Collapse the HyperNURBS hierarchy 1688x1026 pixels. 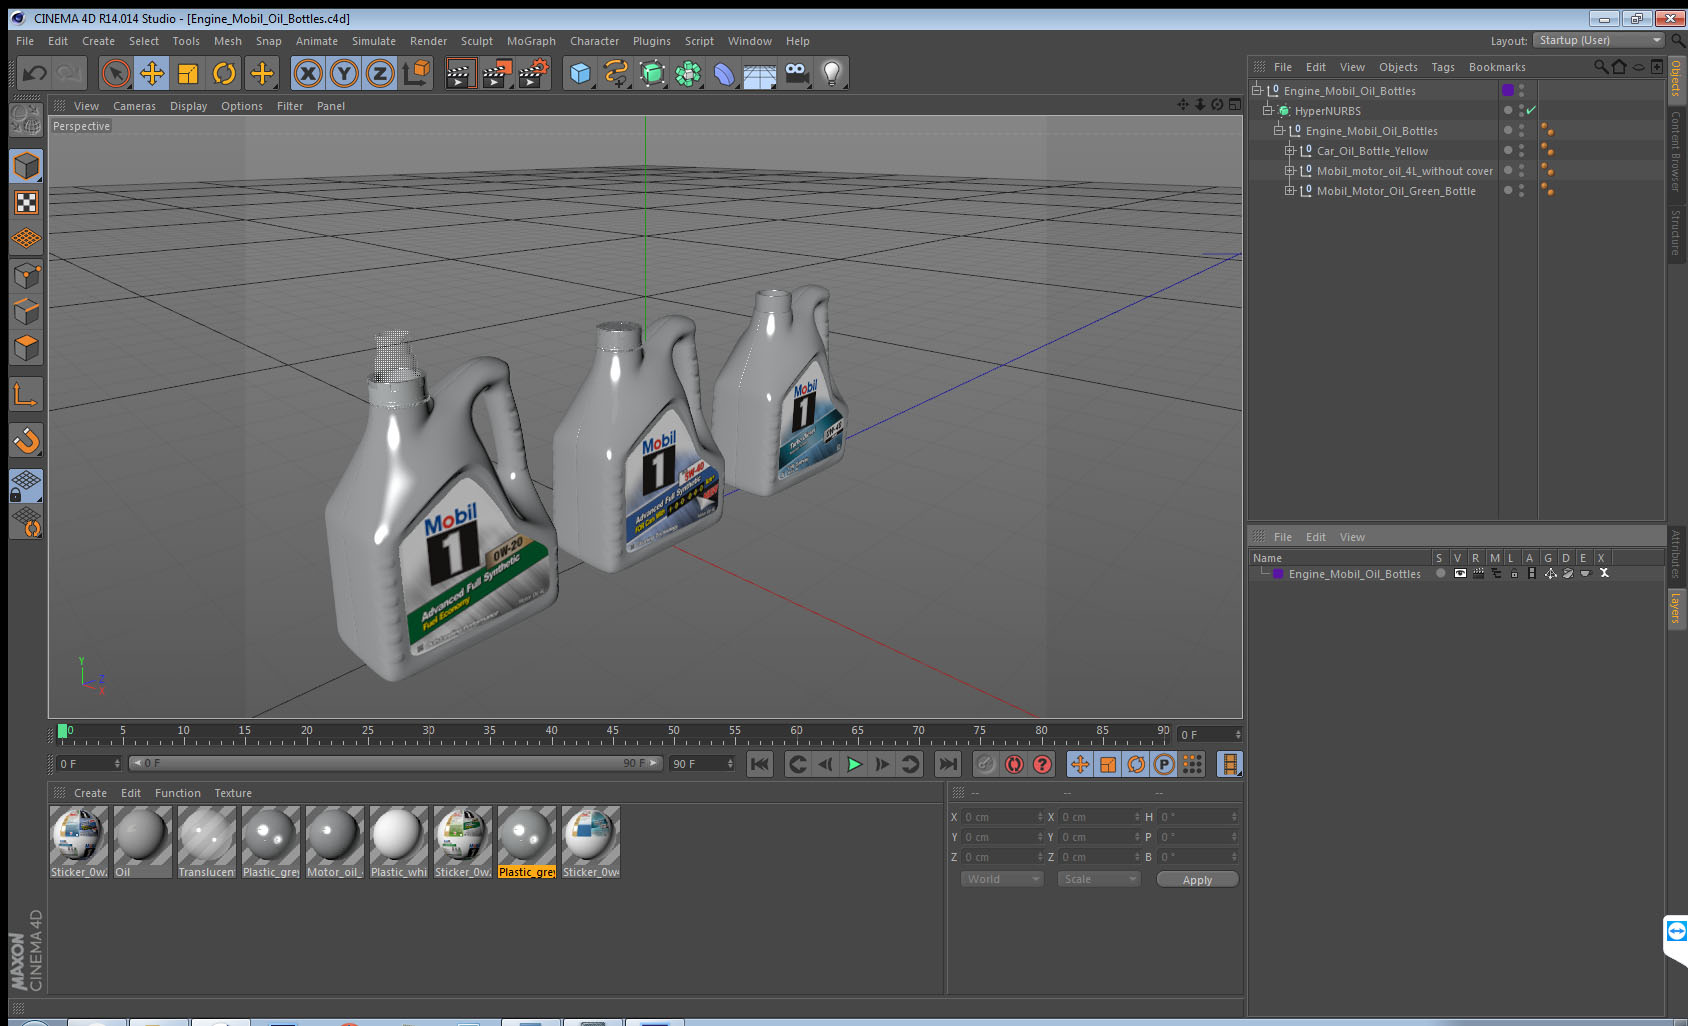[1267, 110]
